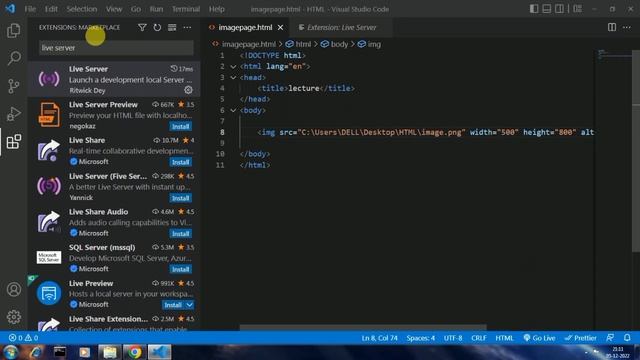This screenshot has height=360, width=640.
Task: Open the Search view in activity bar
Action: 13,58
